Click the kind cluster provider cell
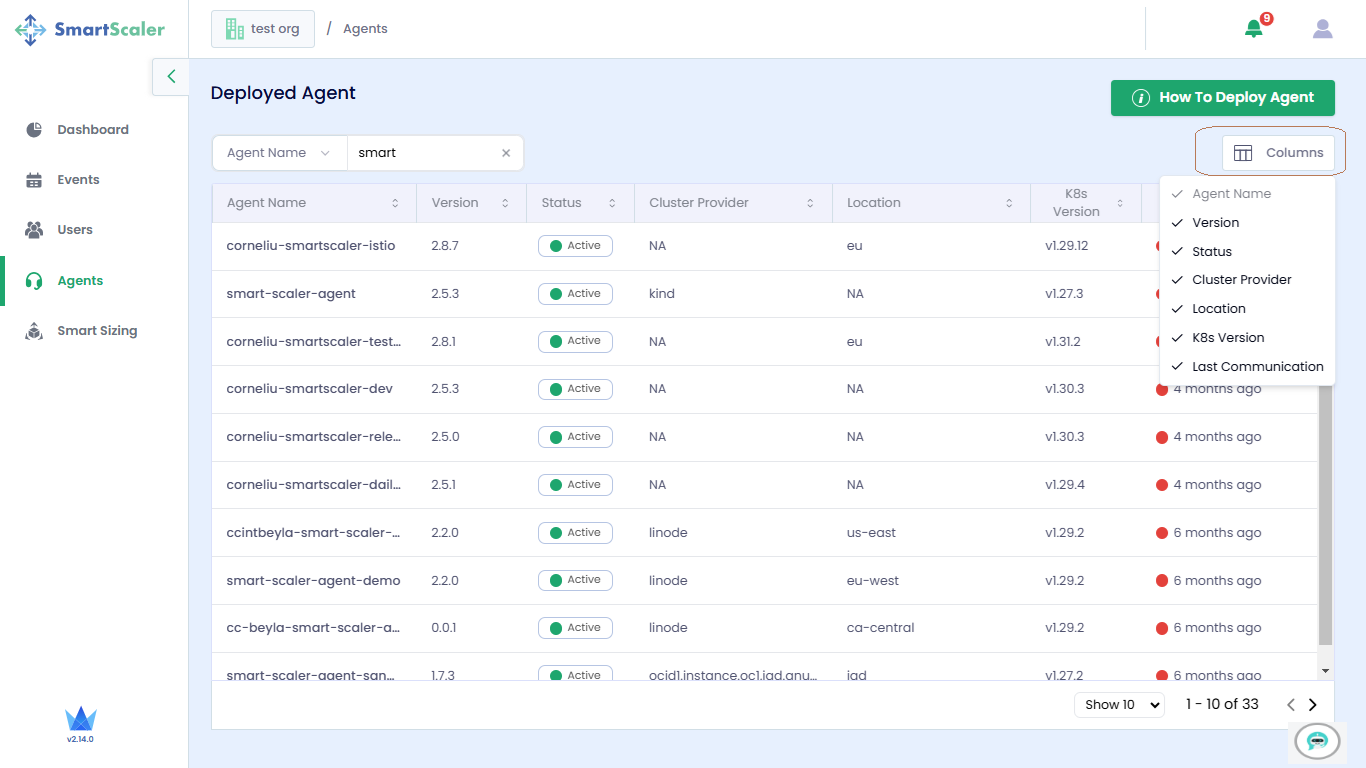This screenshot has width=1366, height=768. [662, 294]
